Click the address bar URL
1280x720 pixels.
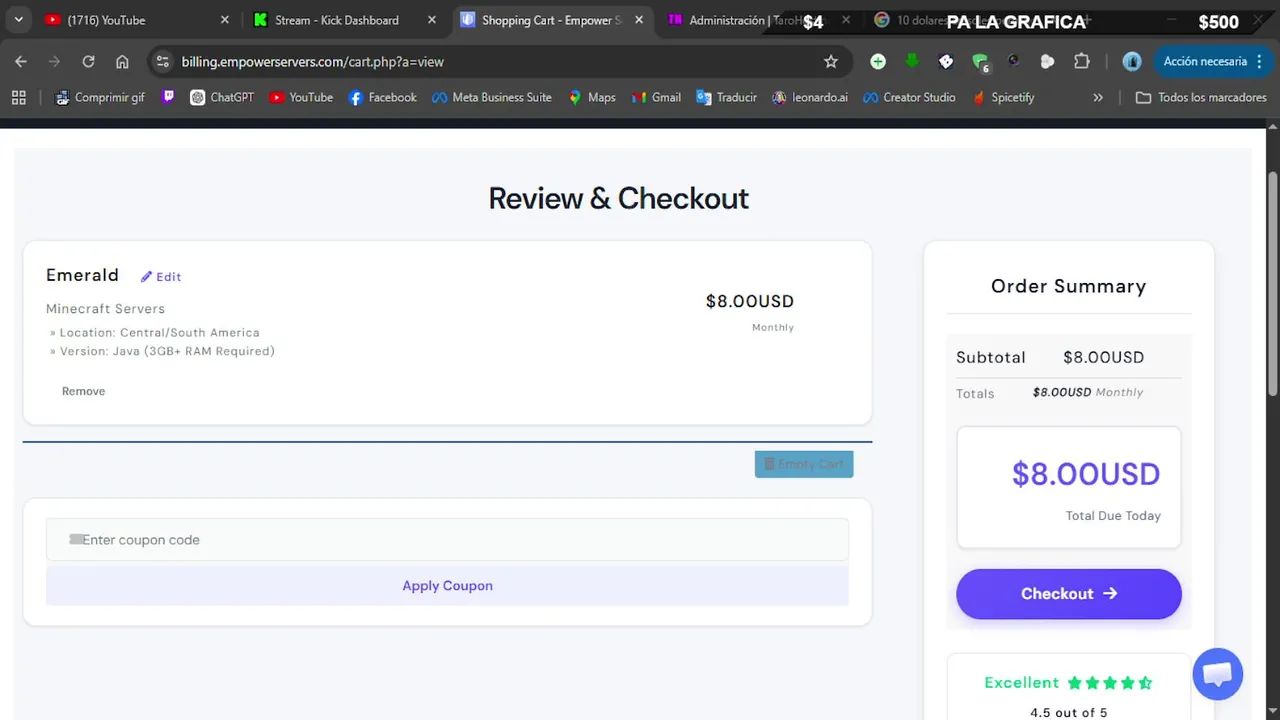pyautogui.click(x=312, y=61)
